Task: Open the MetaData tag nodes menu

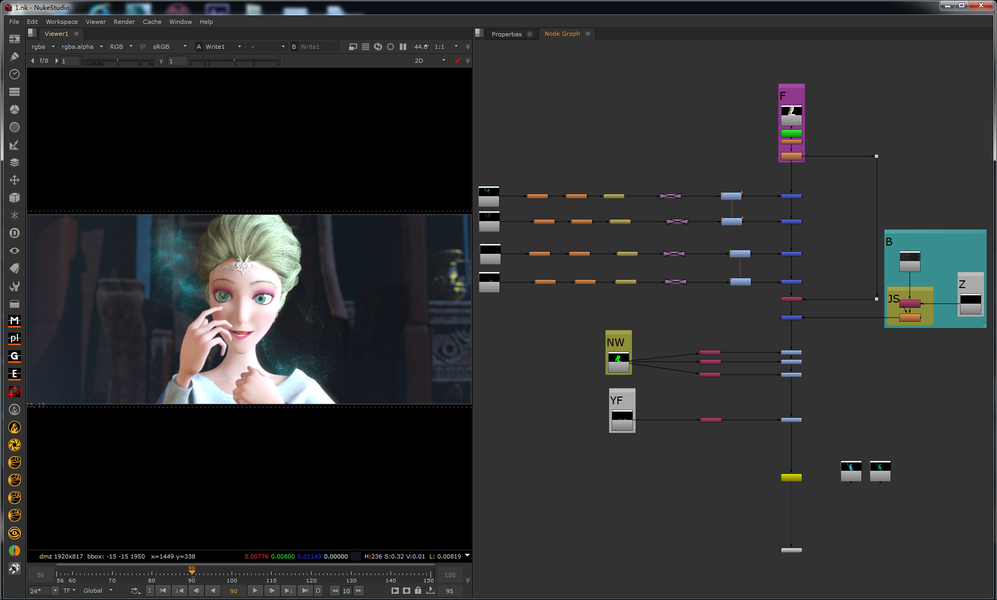Action: point(14,268)
